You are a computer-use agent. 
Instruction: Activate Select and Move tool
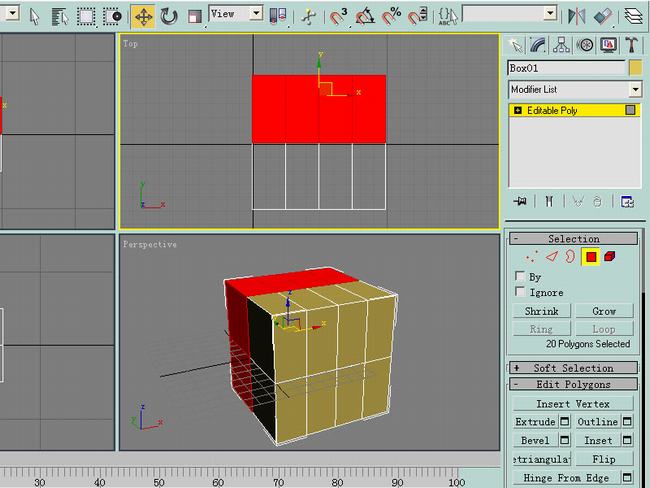[143, 17]
